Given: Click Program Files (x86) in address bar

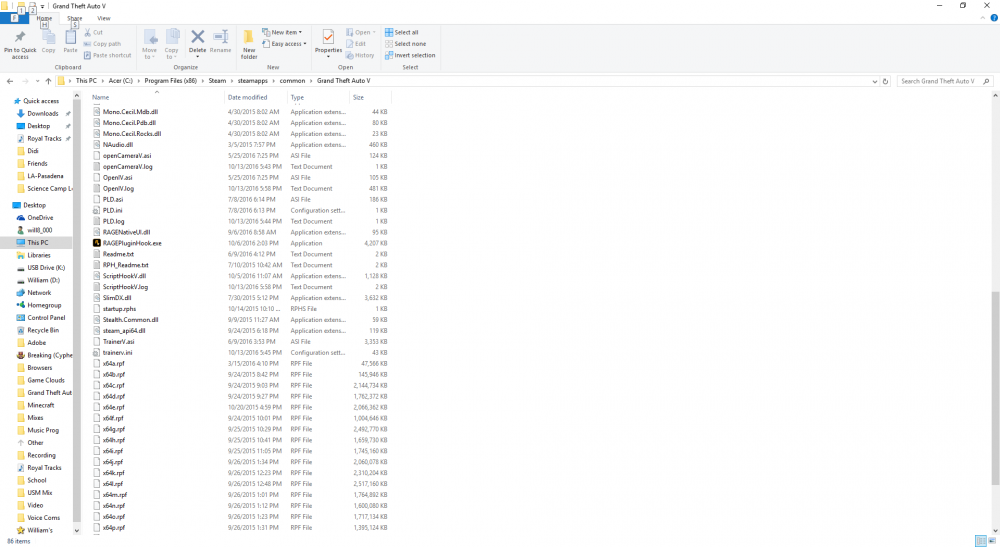Looking at the screenshot, I should point(170,81).
